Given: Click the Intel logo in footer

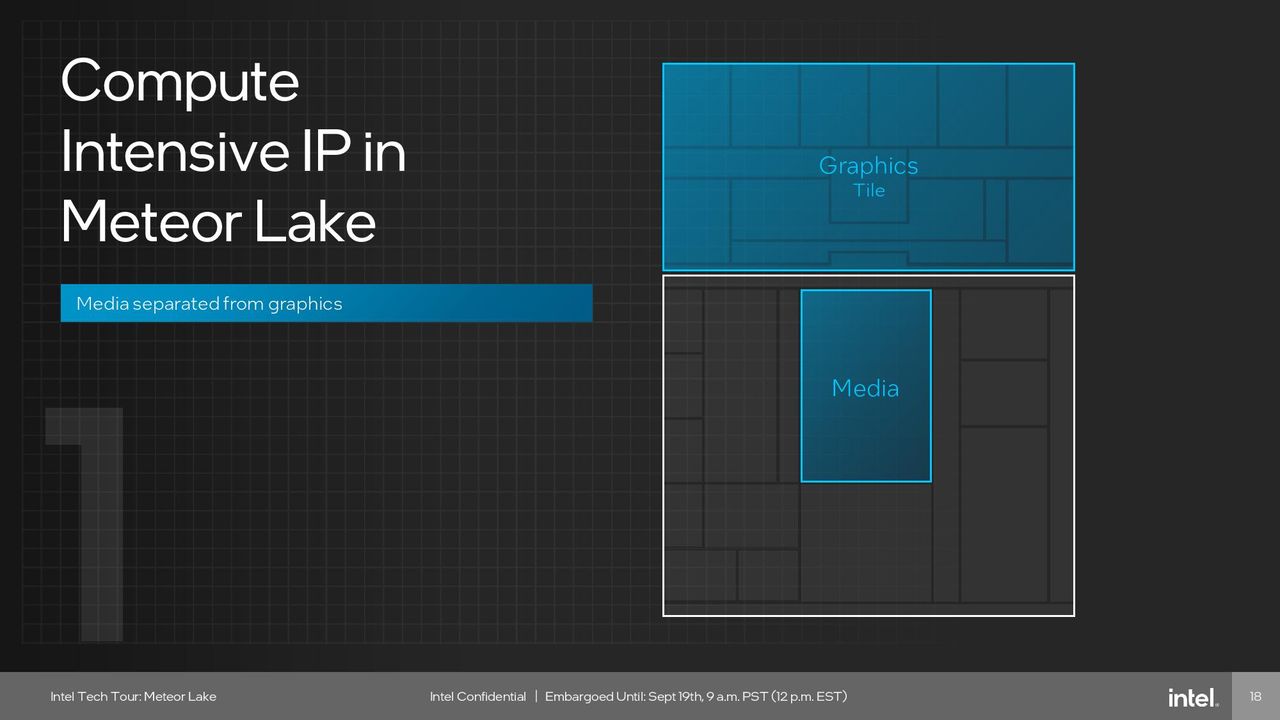Looking at the screenshot, I should click(x=1193, y=697).
